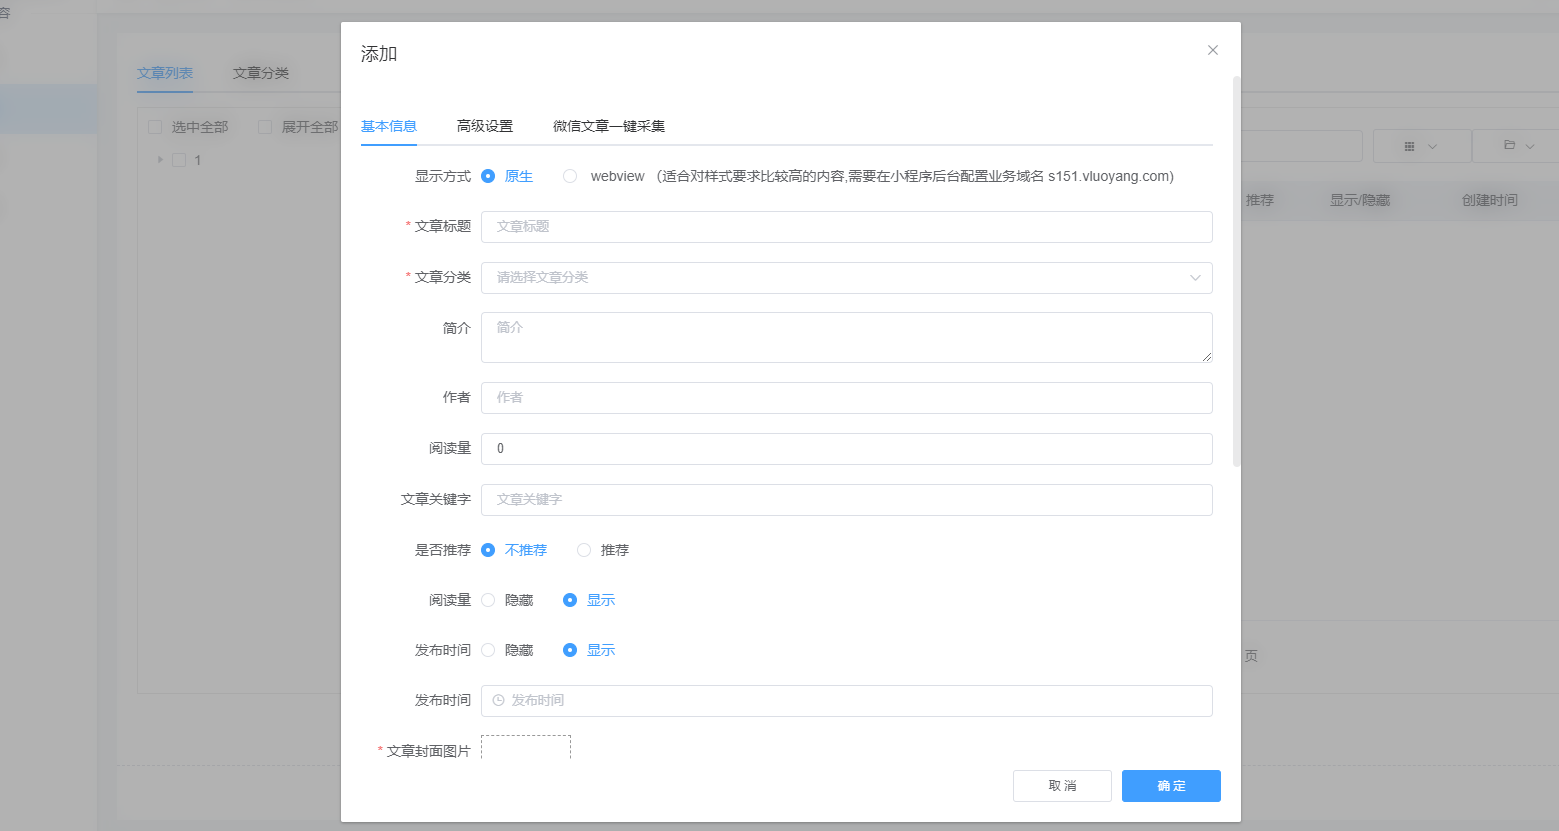Image resolution: width=1559 pixels, height=831 pixels.
Task: Choose 推荐 radio option
Action: (584, 550)
